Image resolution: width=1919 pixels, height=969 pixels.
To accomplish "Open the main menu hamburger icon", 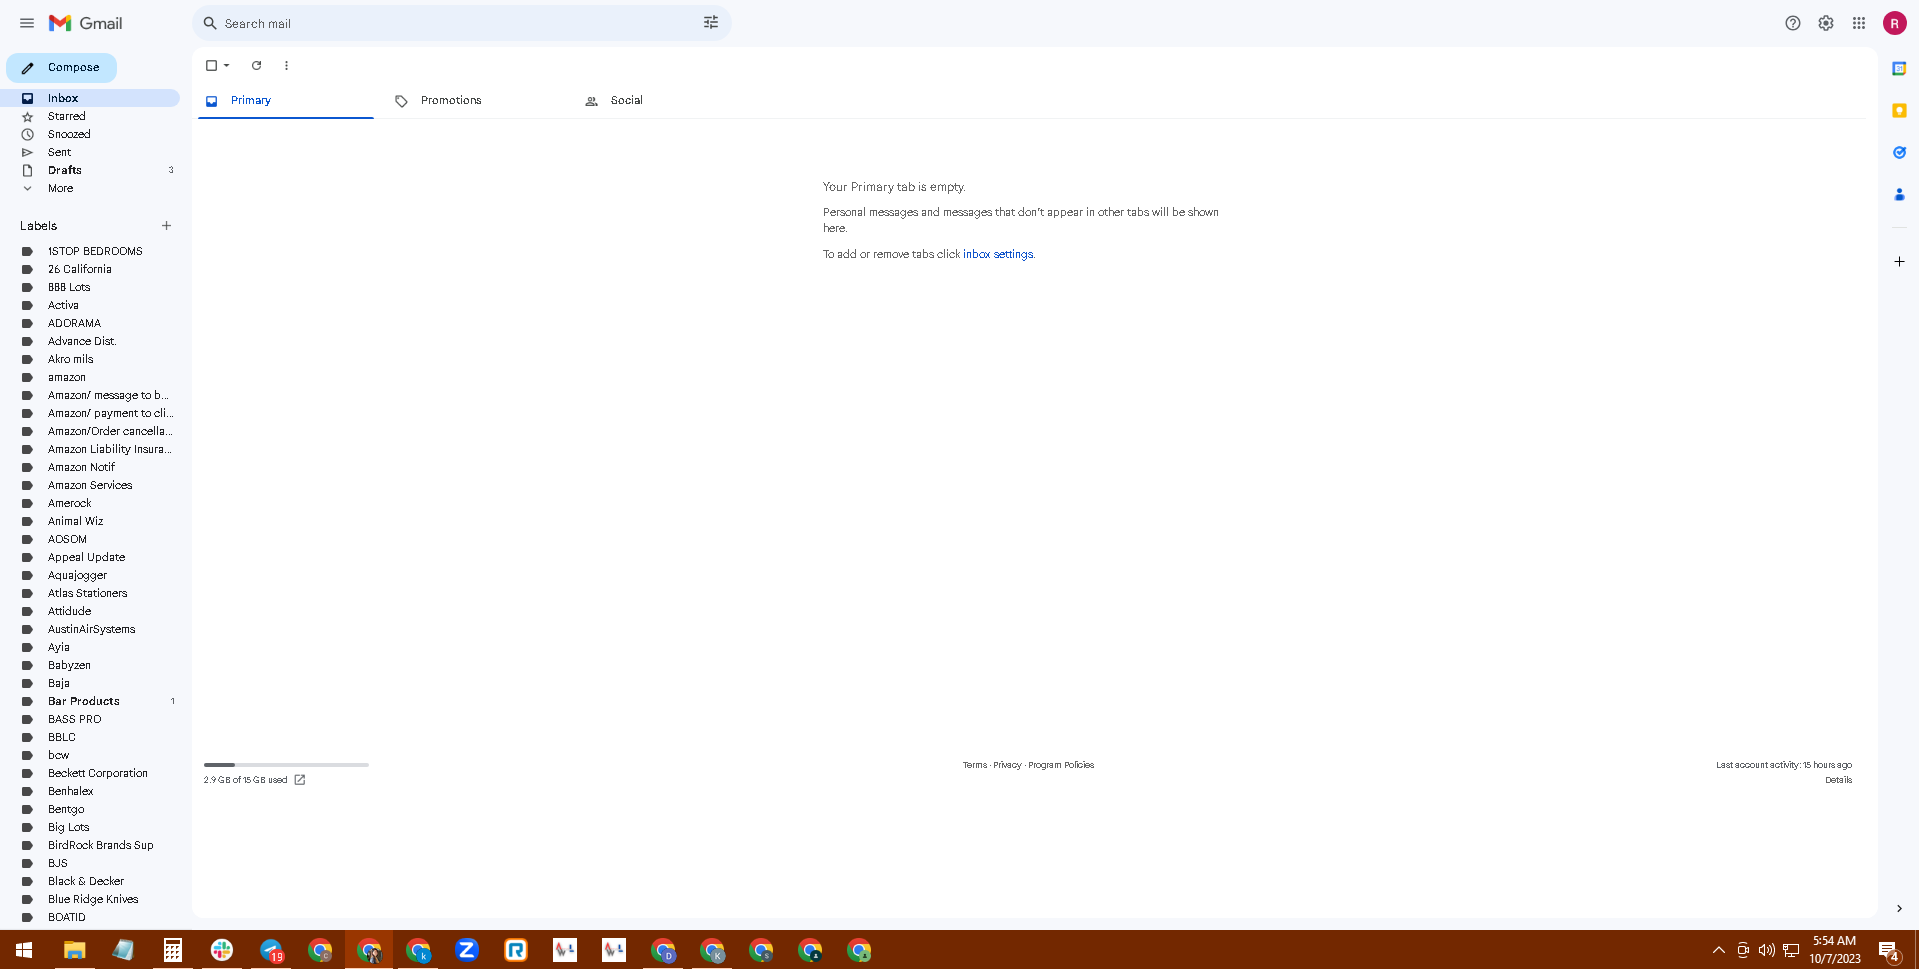I will point(27,23).
